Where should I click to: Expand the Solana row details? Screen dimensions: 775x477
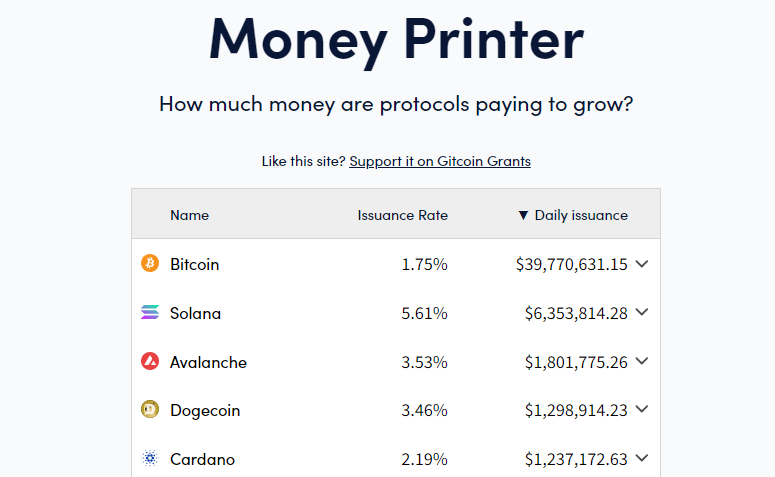point(642,312)
